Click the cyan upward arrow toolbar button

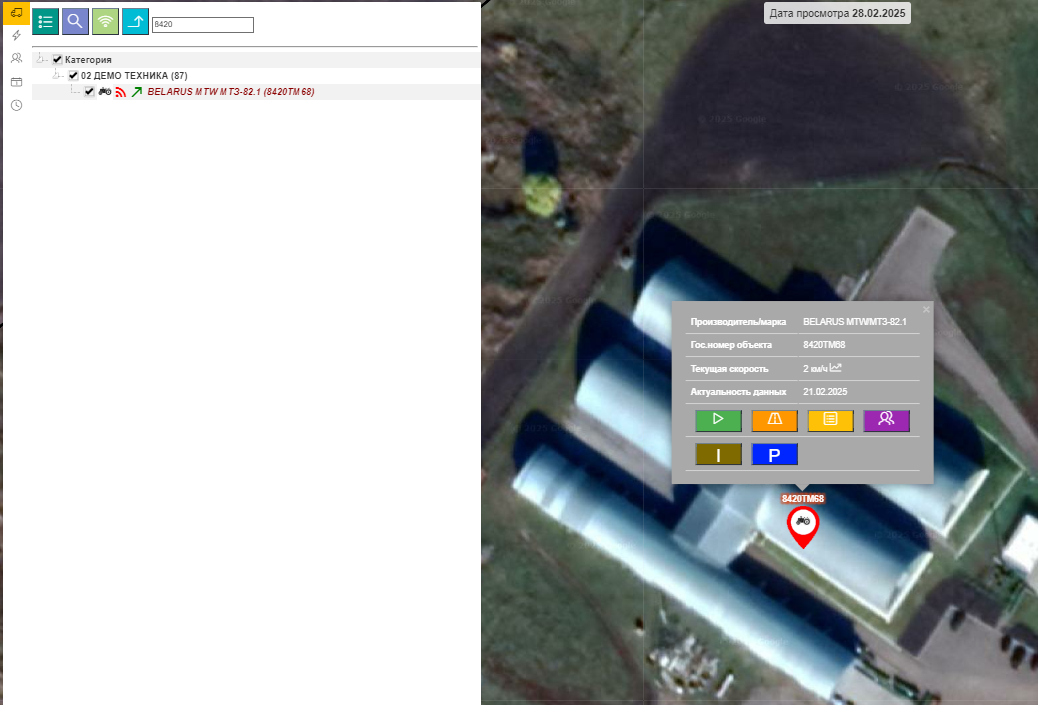tap(135, 21)
